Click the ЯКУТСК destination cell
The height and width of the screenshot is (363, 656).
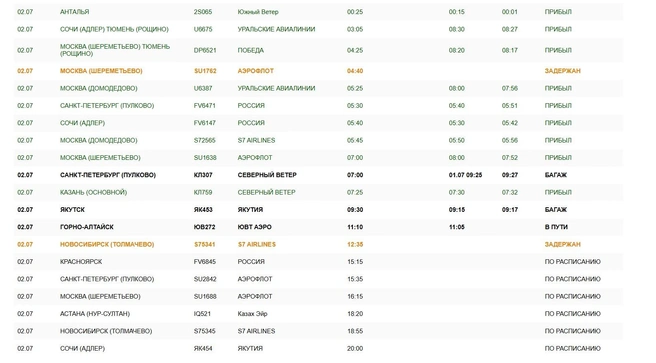(x=72, y=210)
